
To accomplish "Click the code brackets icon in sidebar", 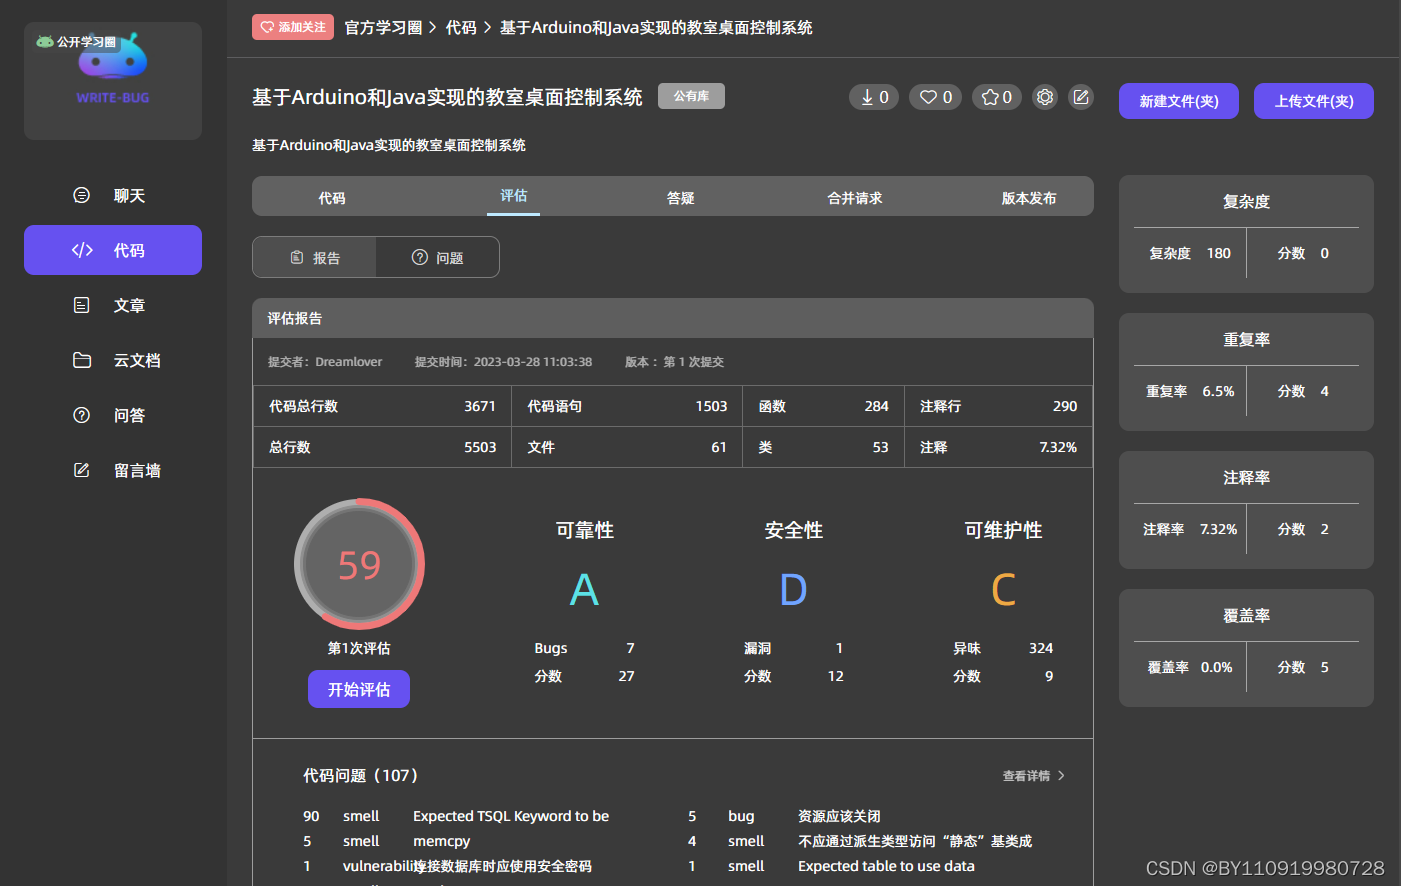I will click(x=82, y=250).
